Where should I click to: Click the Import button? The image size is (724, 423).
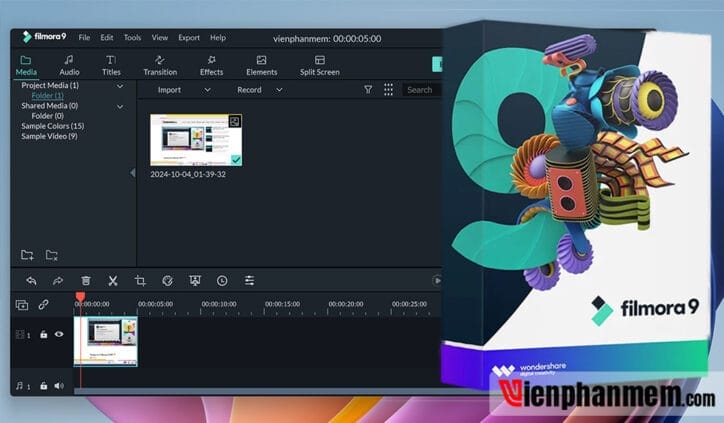coord(169,90)
